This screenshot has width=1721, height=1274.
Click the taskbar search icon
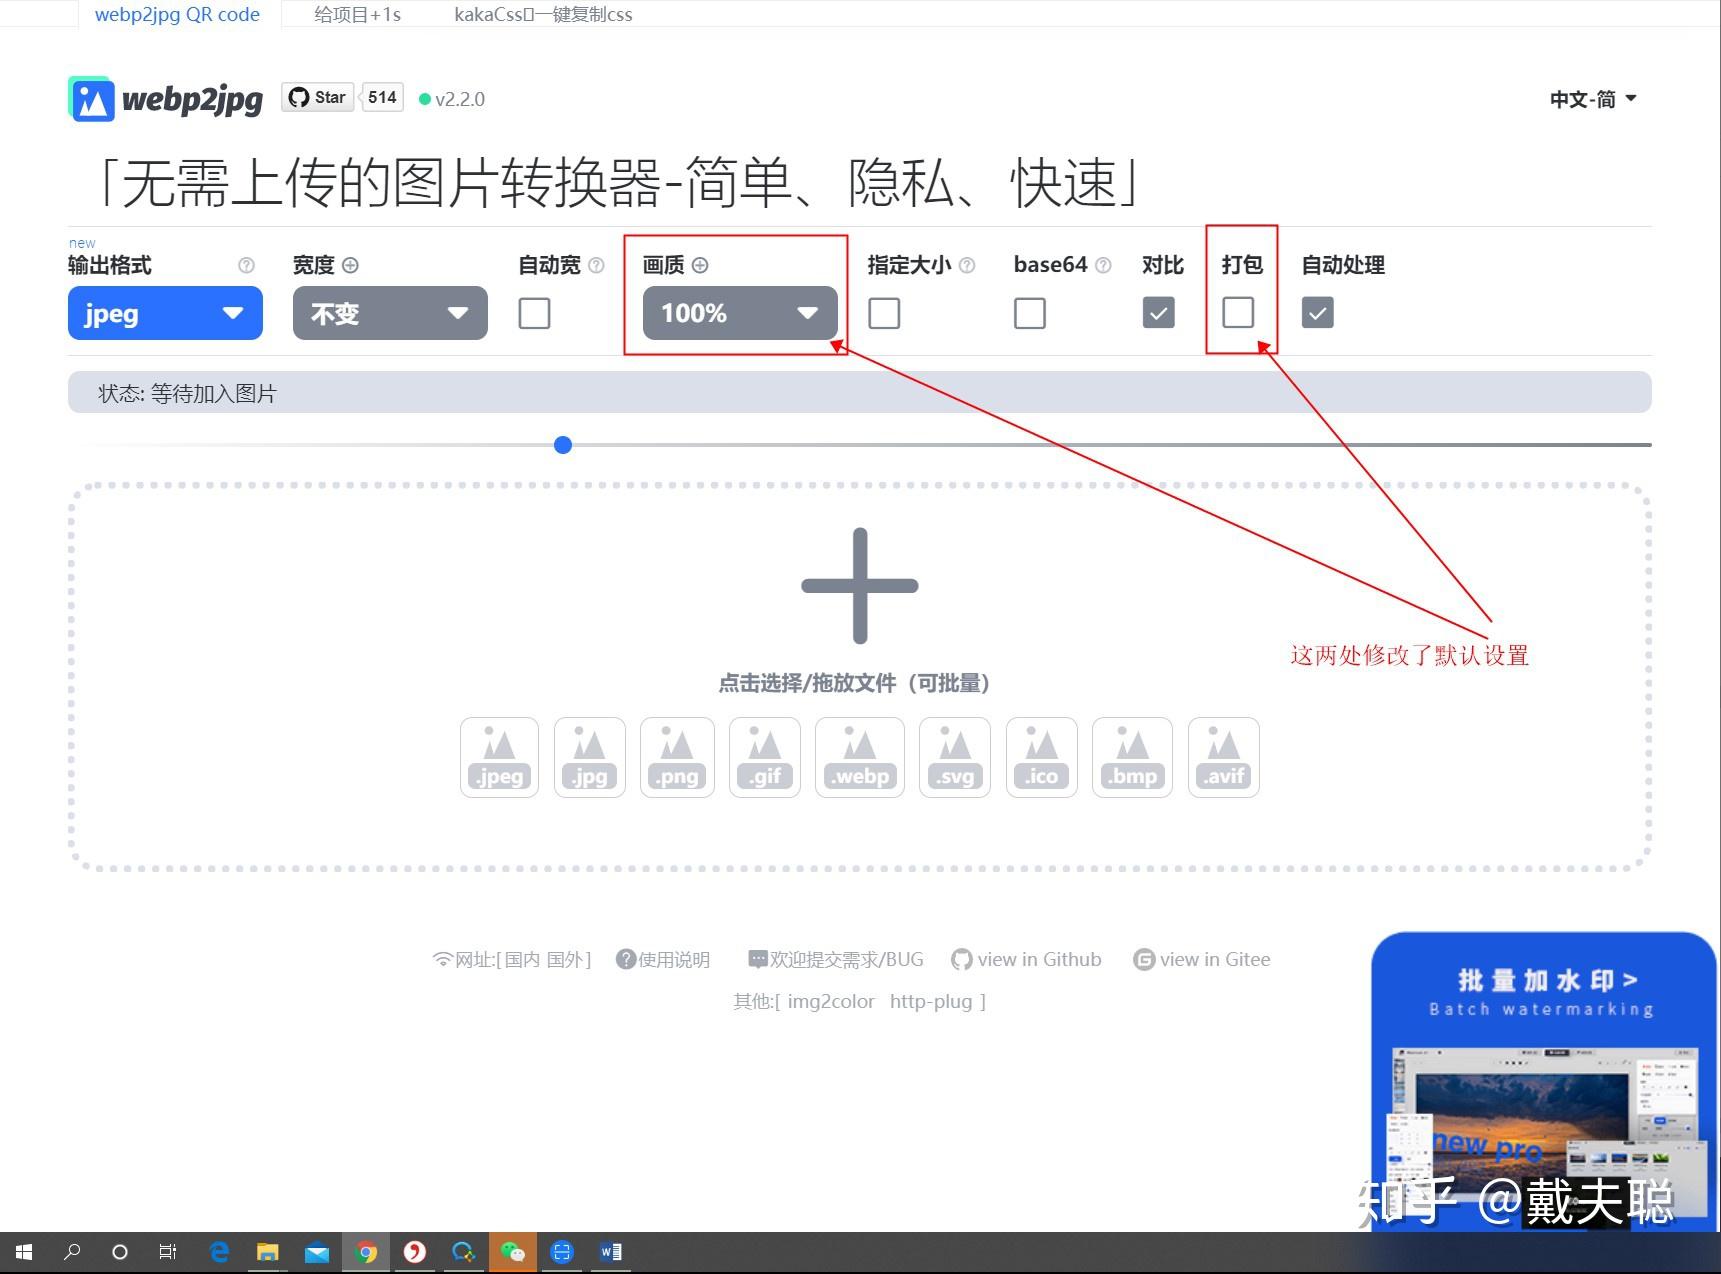click(72, 1252)
